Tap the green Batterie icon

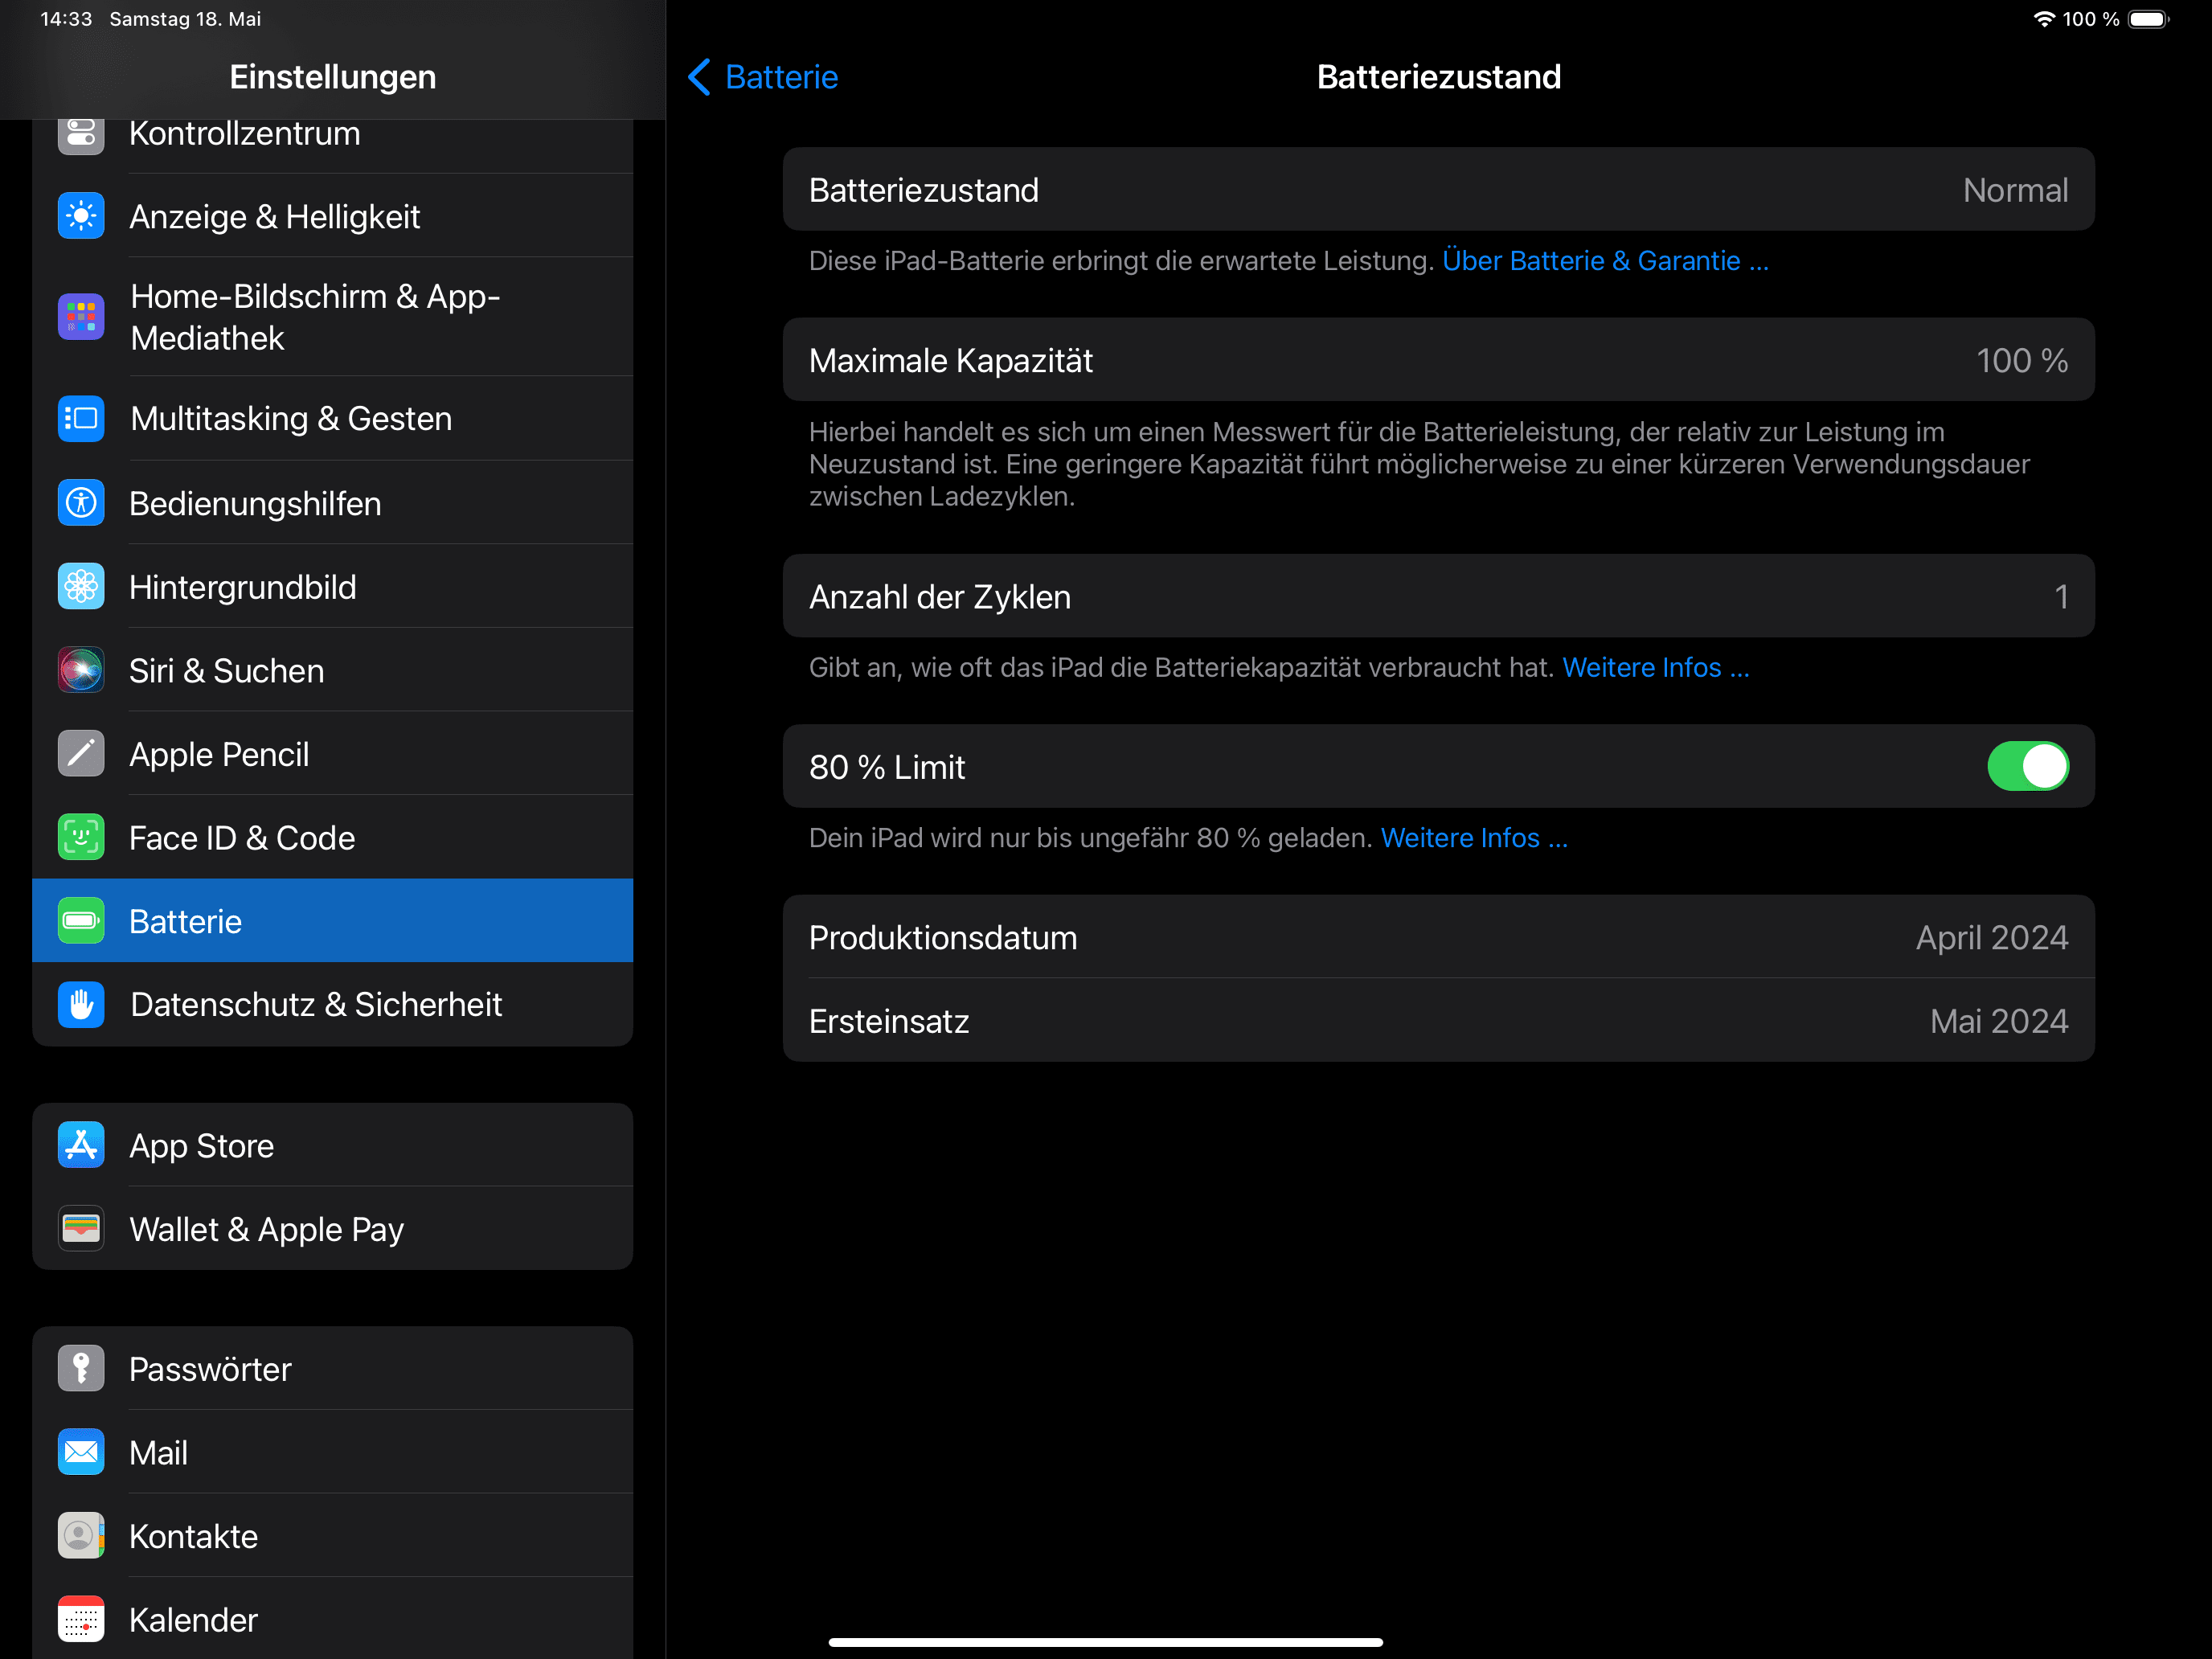(81, 921)
